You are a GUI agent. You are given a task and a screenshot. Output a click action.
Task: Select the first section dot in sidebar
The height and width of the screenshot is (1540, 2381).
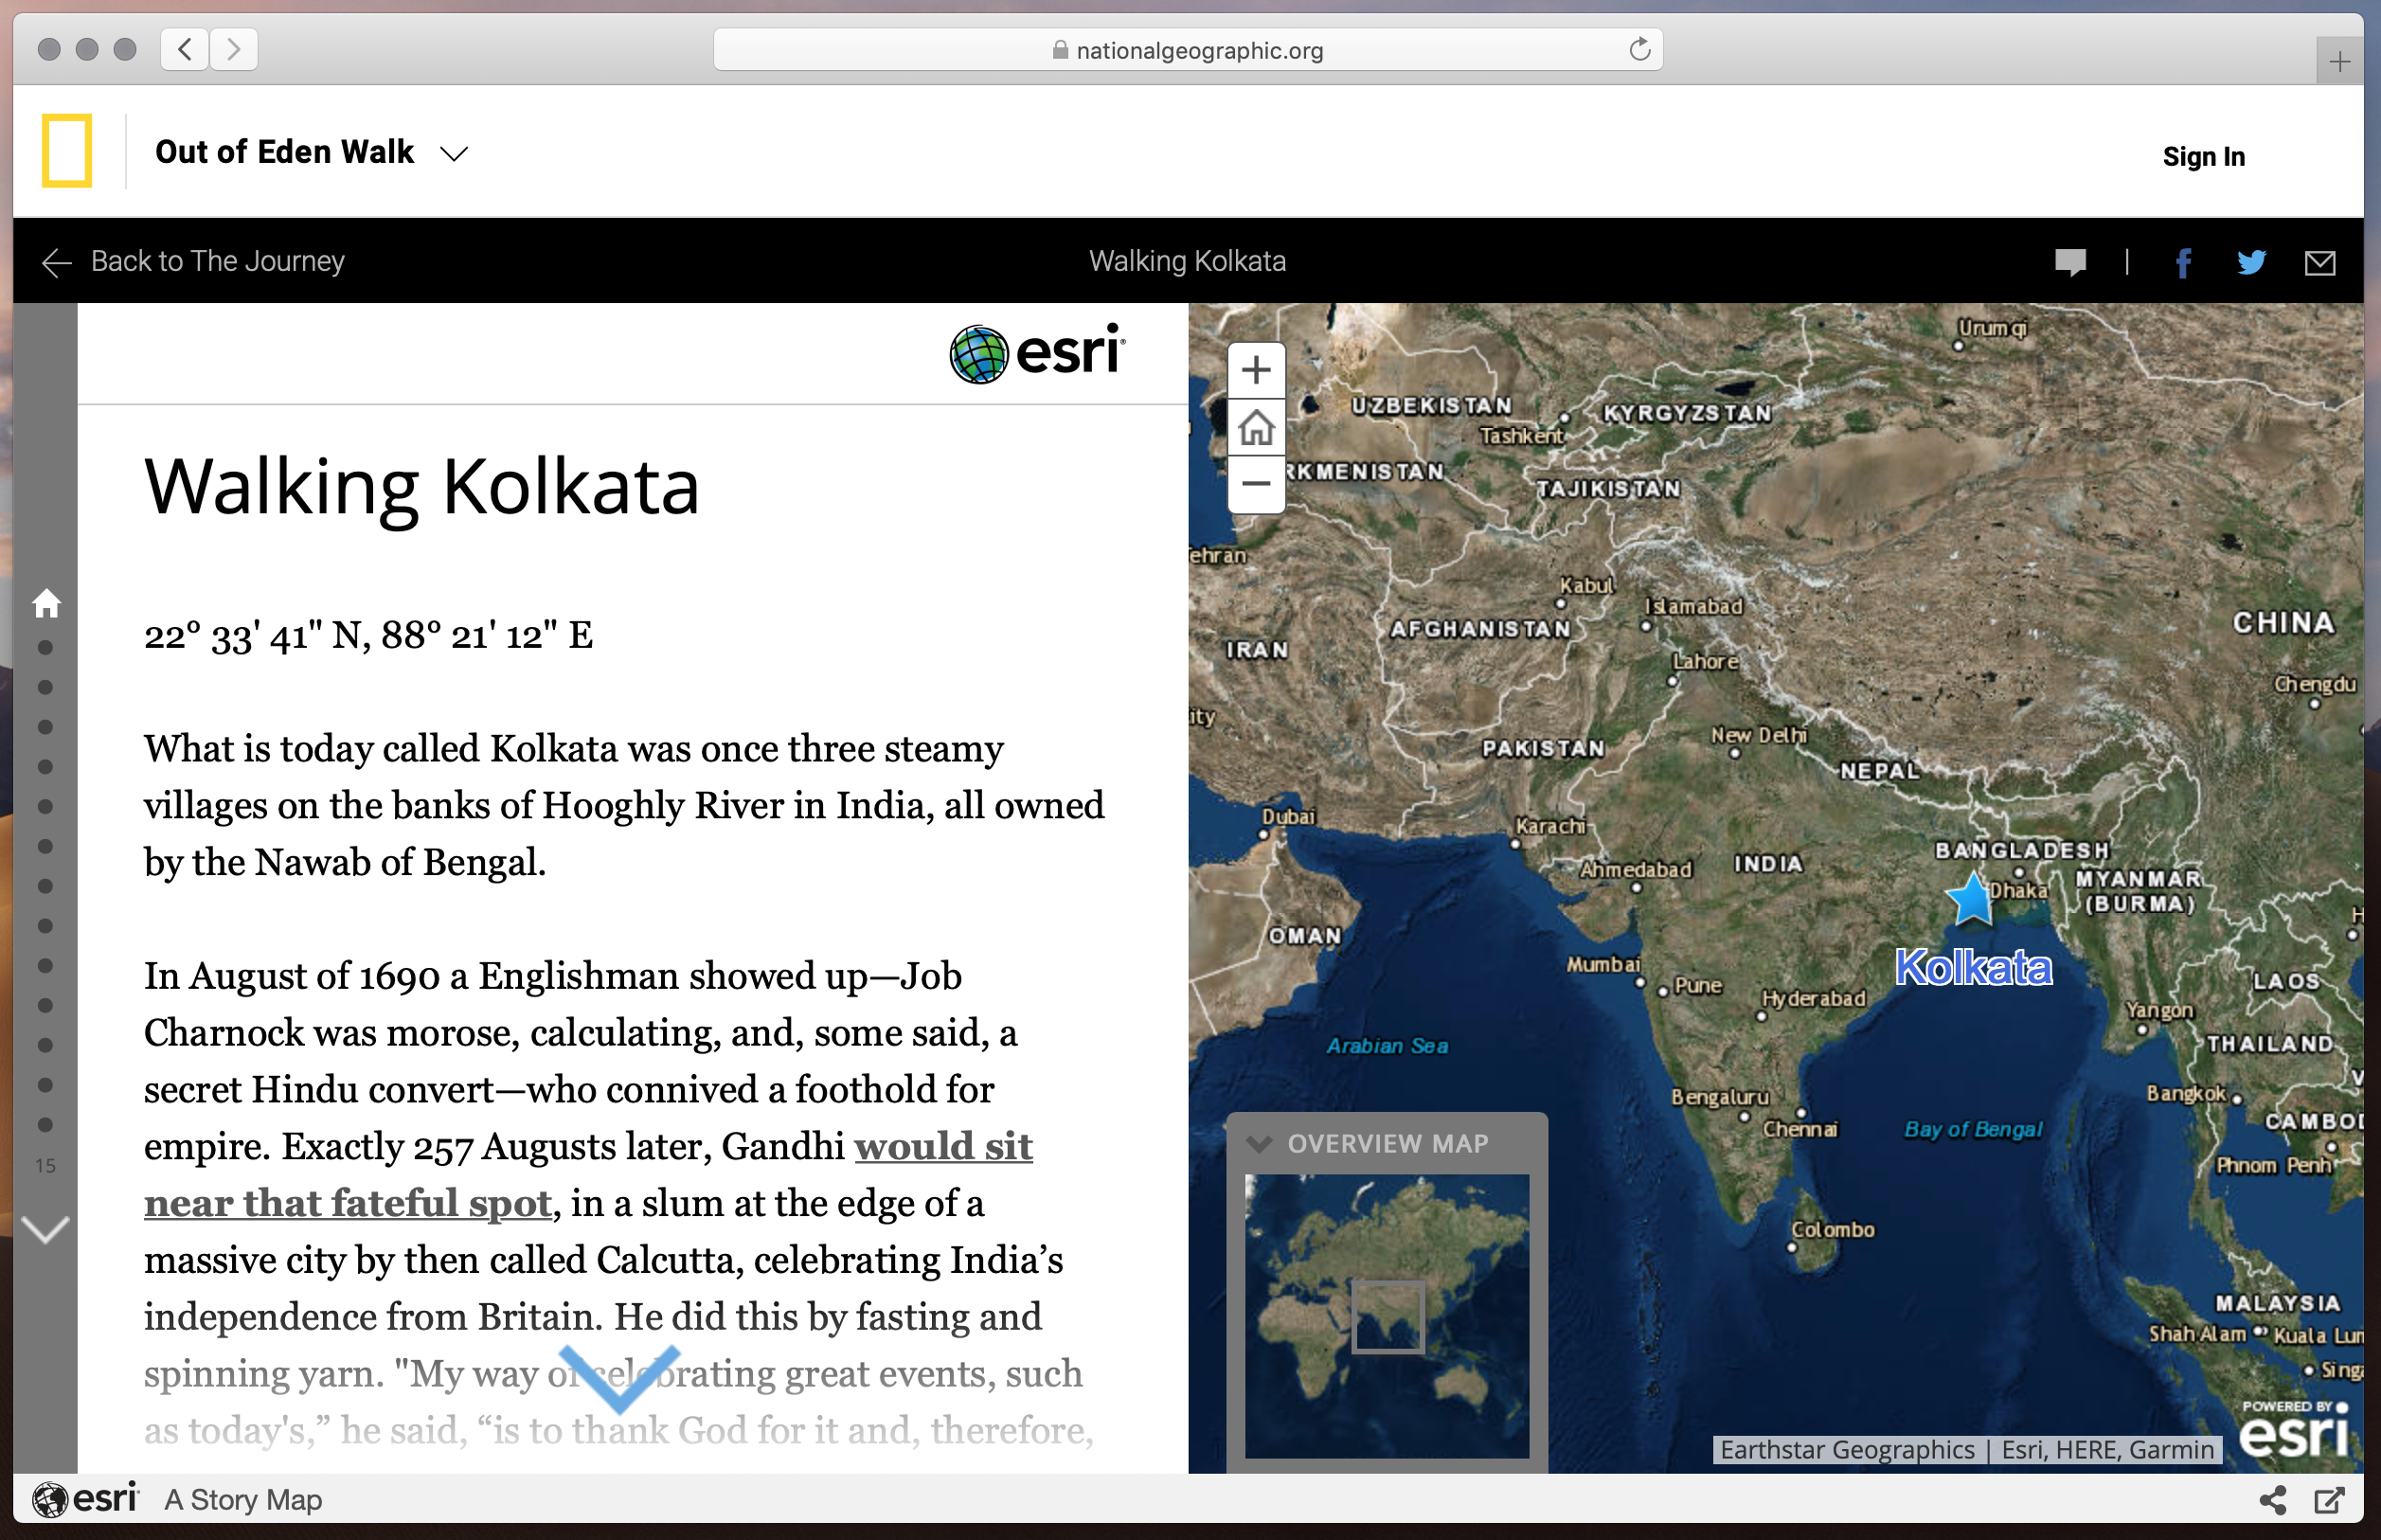pyautogui.click(x=45, y=648)
